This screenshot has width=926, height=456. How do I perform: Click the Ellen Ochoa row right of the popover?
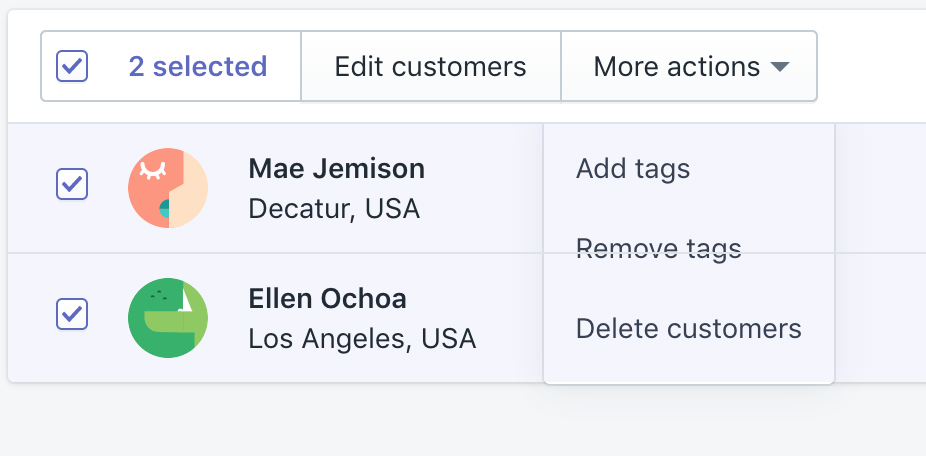(x=881, y=318)
